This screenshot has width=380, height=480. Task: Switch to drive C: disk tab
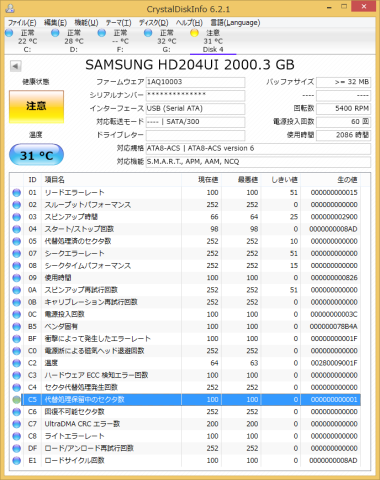(27, 41)
